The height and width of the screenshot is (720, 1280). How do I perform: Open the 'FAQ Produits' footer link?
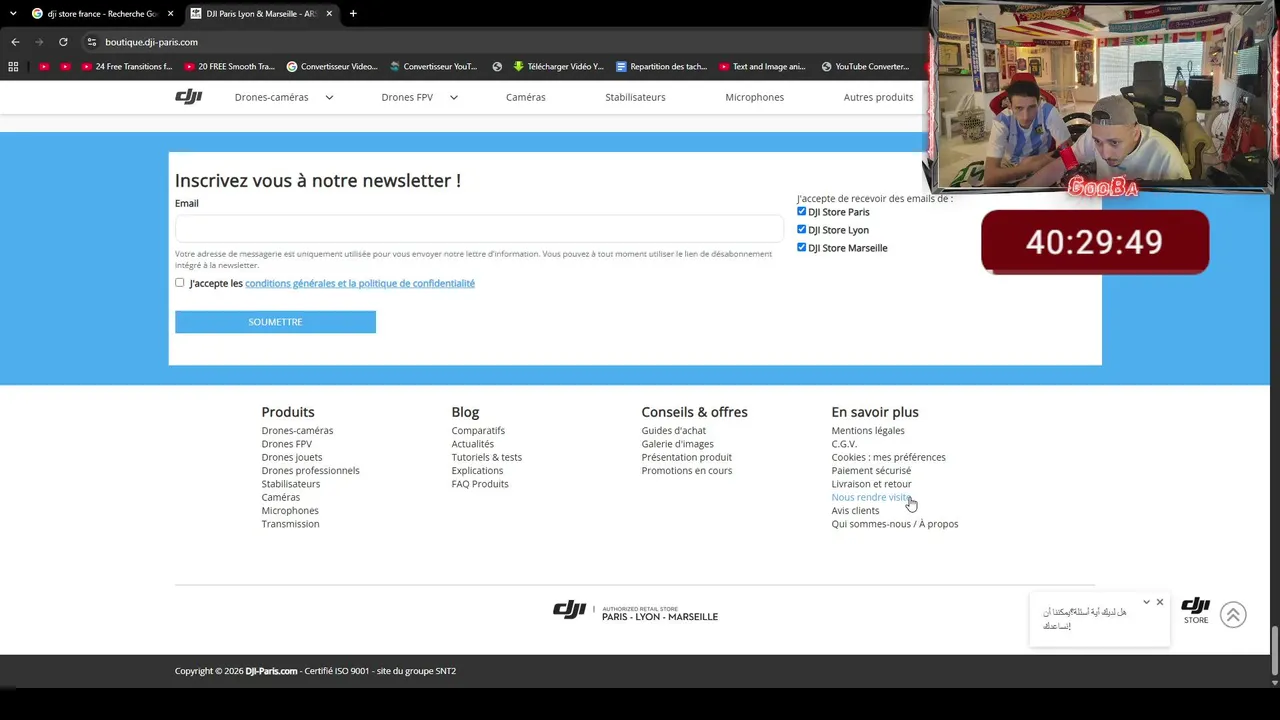pos(480,484)
